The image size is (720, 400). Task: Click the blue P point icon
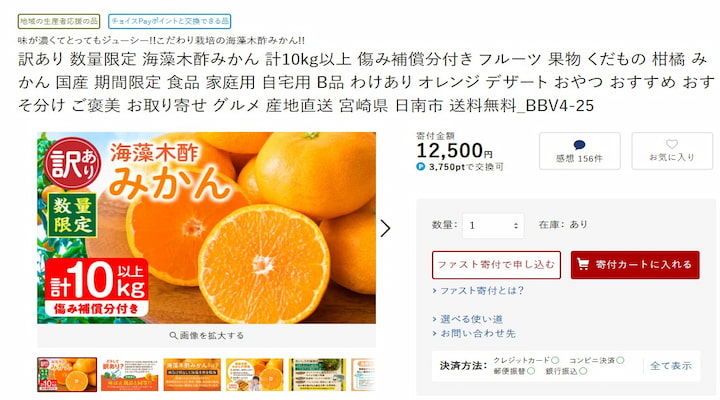[421, 167]
